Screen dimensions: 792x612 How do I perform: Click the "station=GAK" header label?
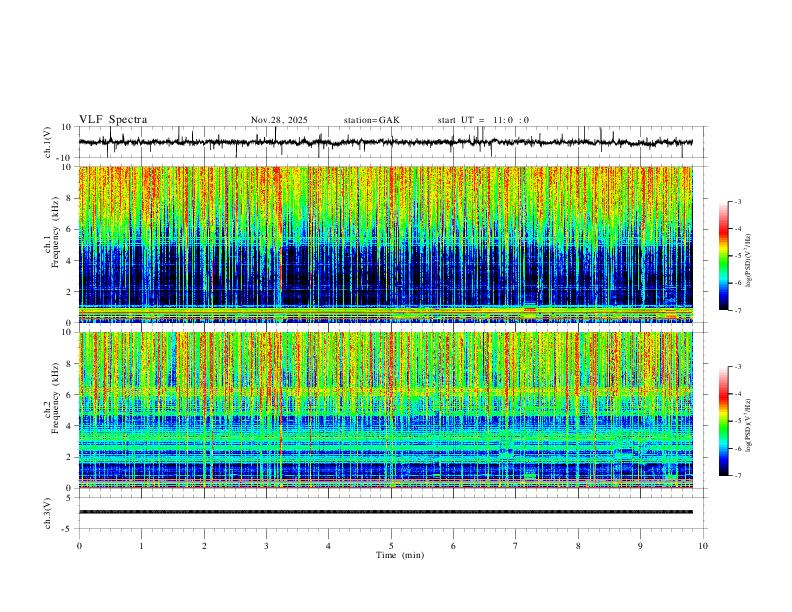[x=372, y=120]
